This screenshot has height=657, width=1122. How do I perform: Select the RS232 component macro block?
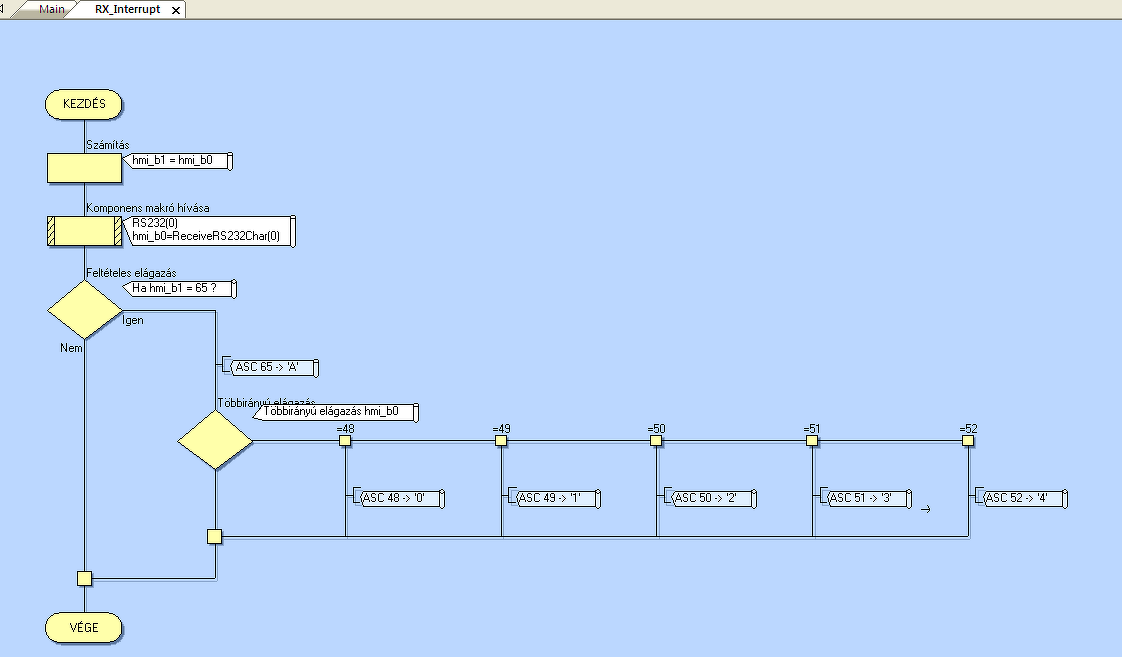click(x=84, y=231)
